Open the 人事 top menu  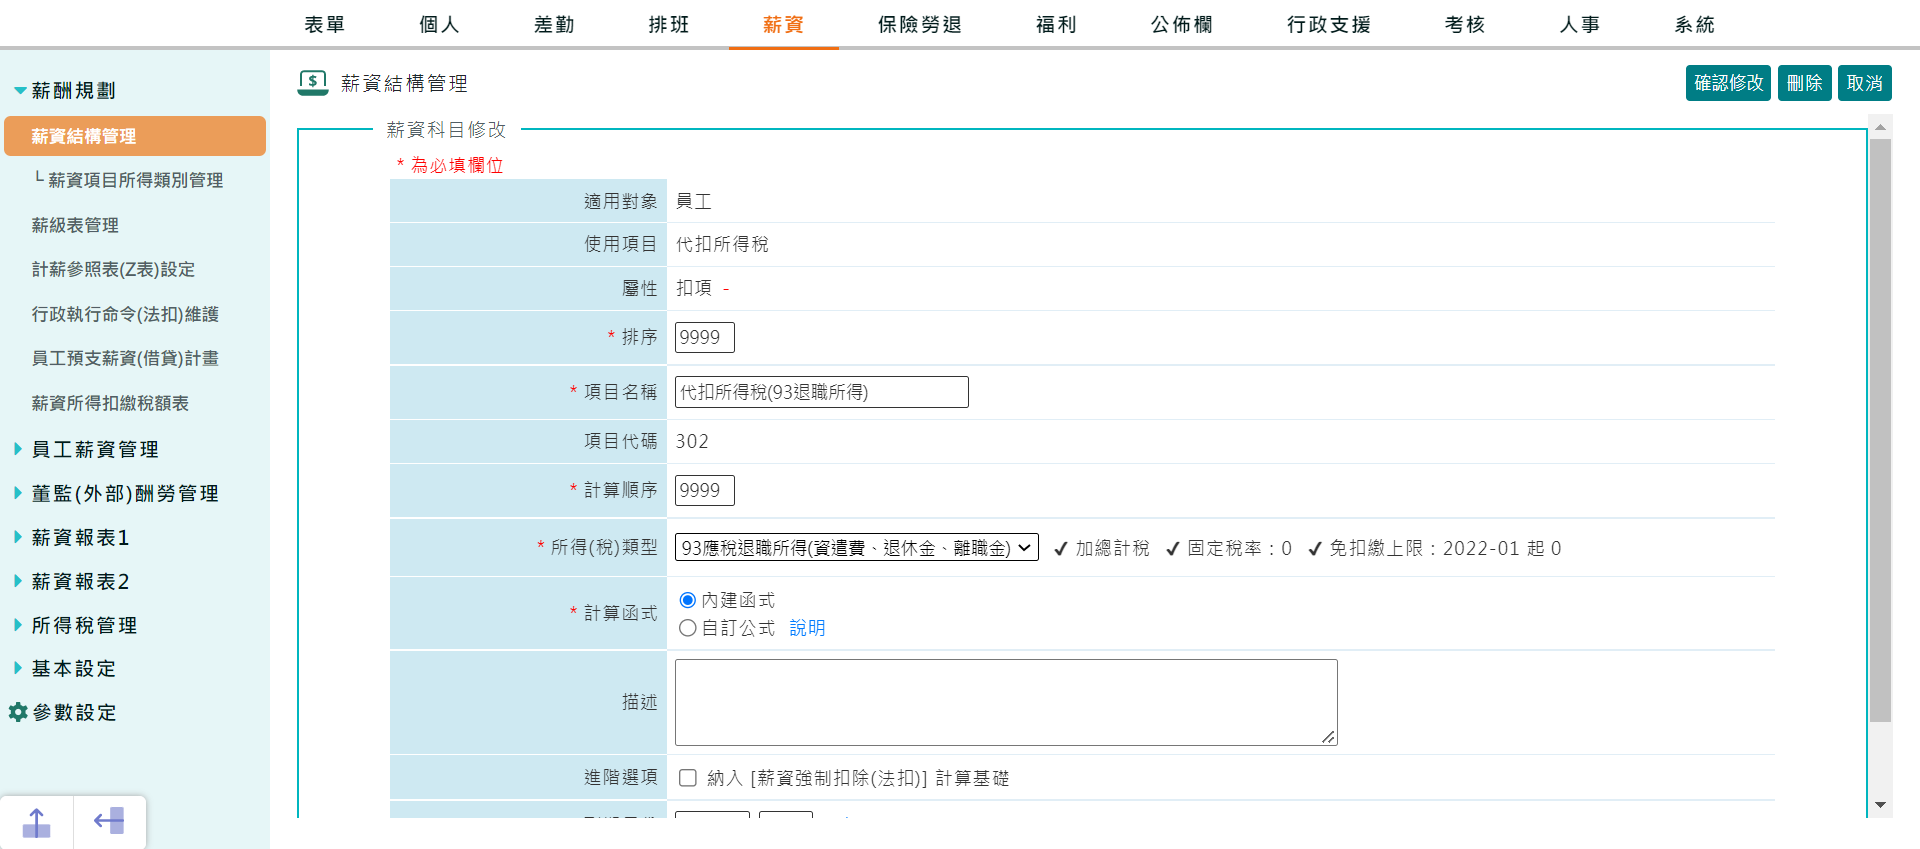(x=1580, y=24)
